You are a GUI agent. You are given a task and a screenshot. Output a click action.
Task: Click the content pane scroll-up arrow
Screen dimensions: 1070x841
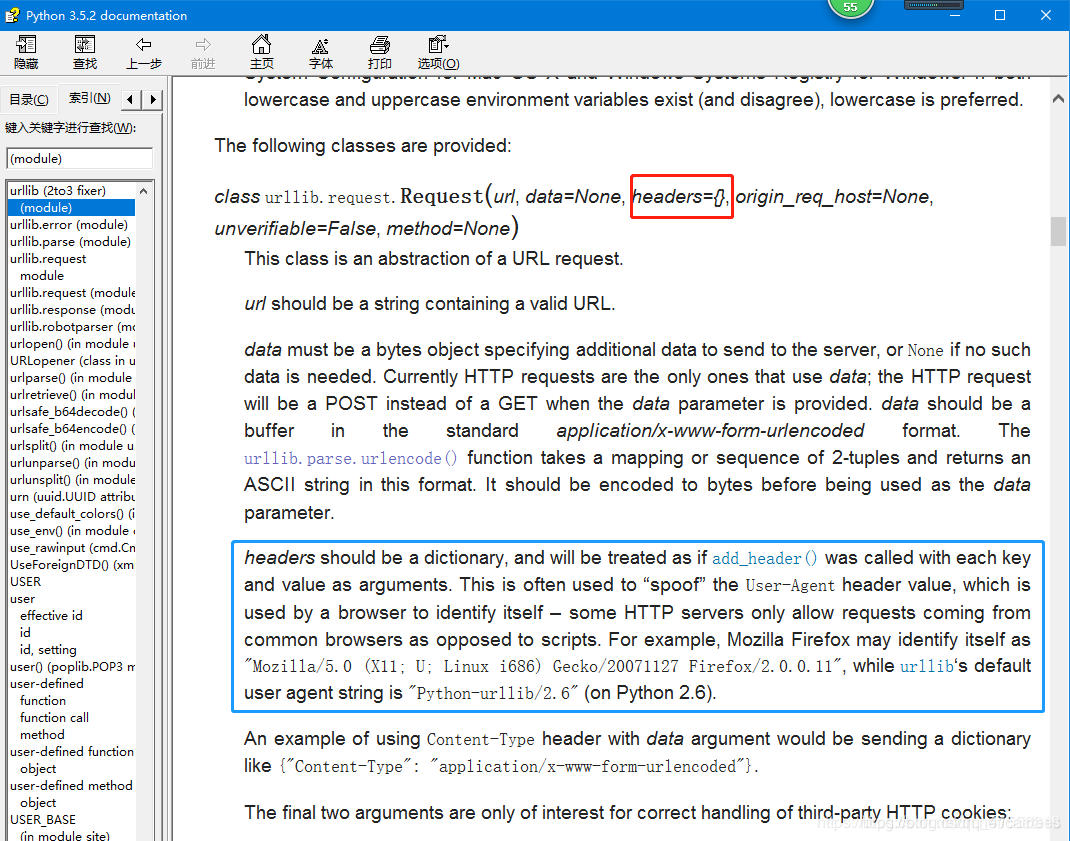coord(1058,99)
